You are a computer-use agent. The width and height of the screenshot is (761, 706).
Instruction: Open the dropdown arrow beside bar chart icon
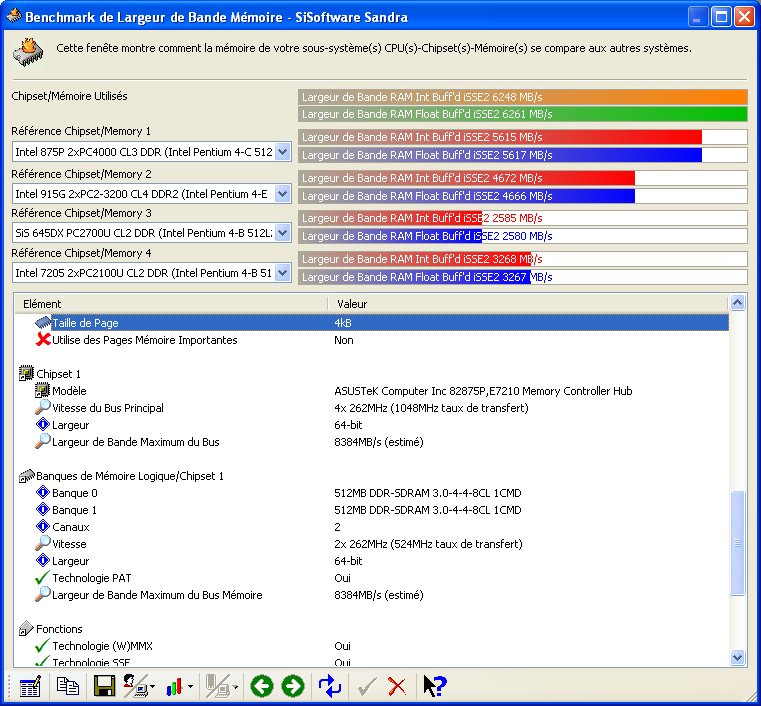coord(190,687)
